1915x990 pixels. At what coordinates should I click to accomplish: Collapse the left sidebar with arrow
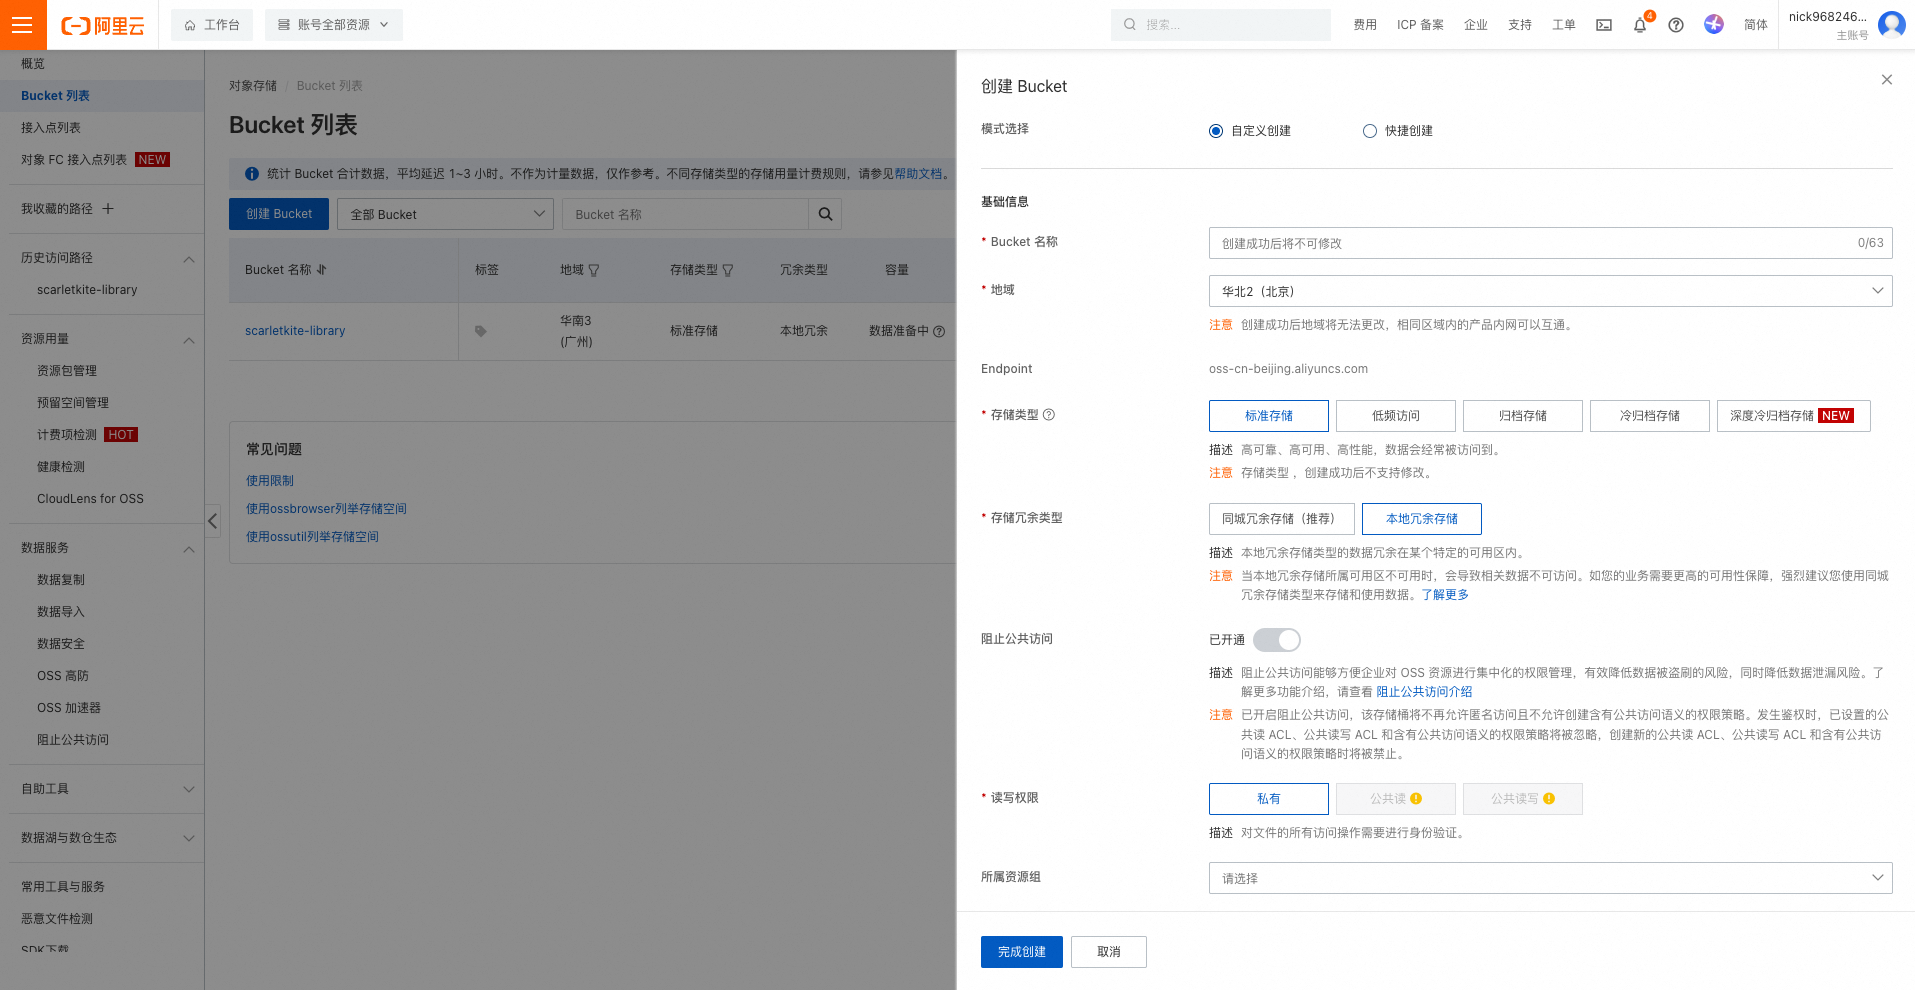pyautogui.click(x=212, y=521)
